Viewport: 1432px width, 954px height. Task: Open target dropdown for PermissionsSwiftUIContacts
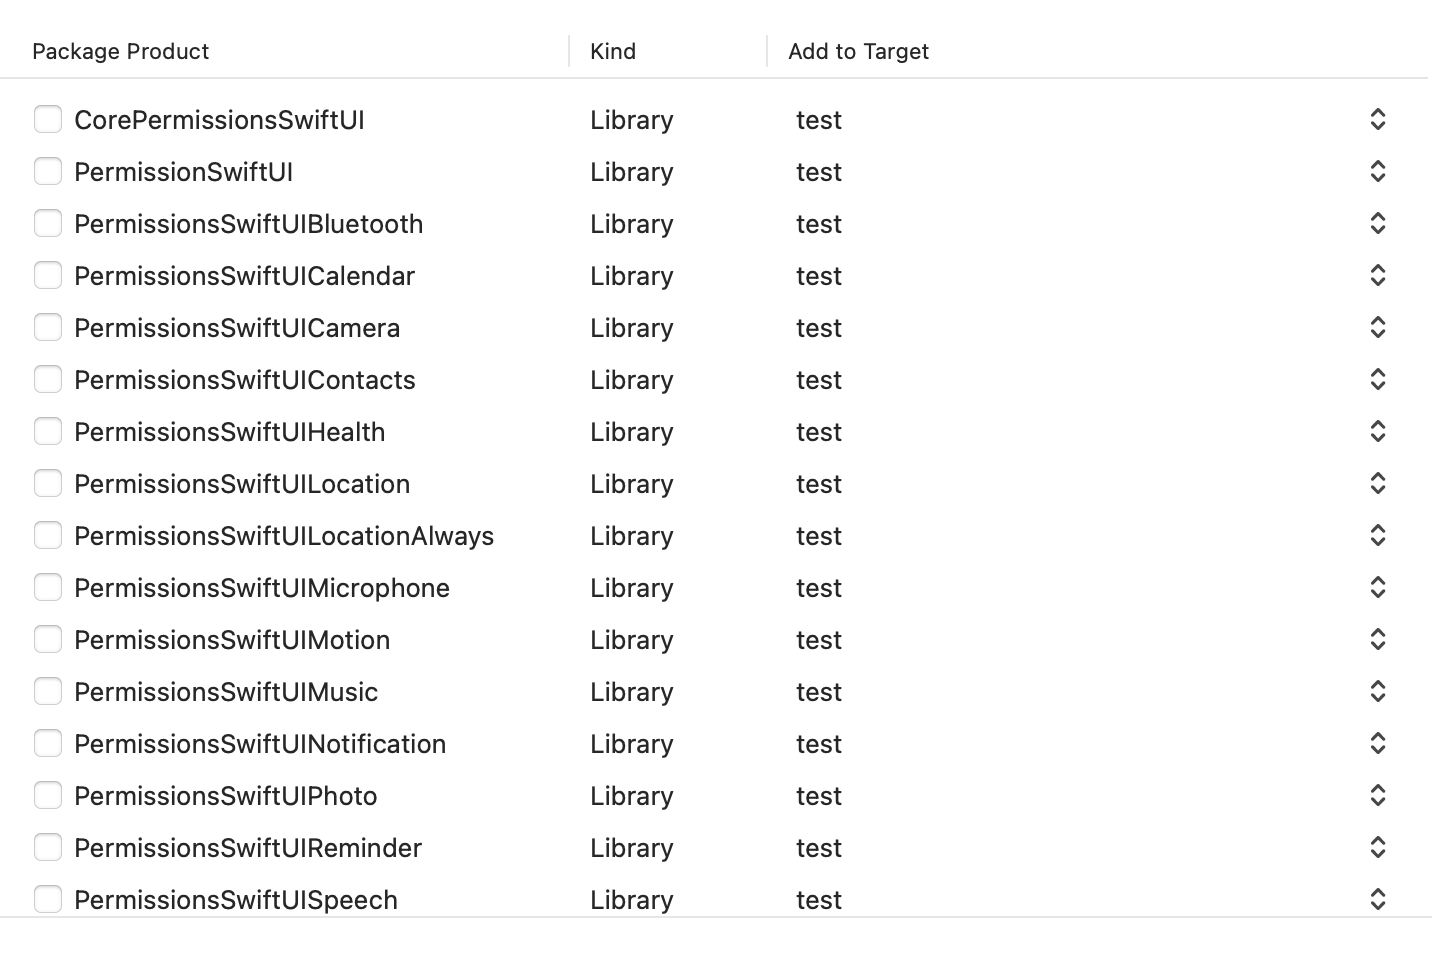[x=1377, y=379]
